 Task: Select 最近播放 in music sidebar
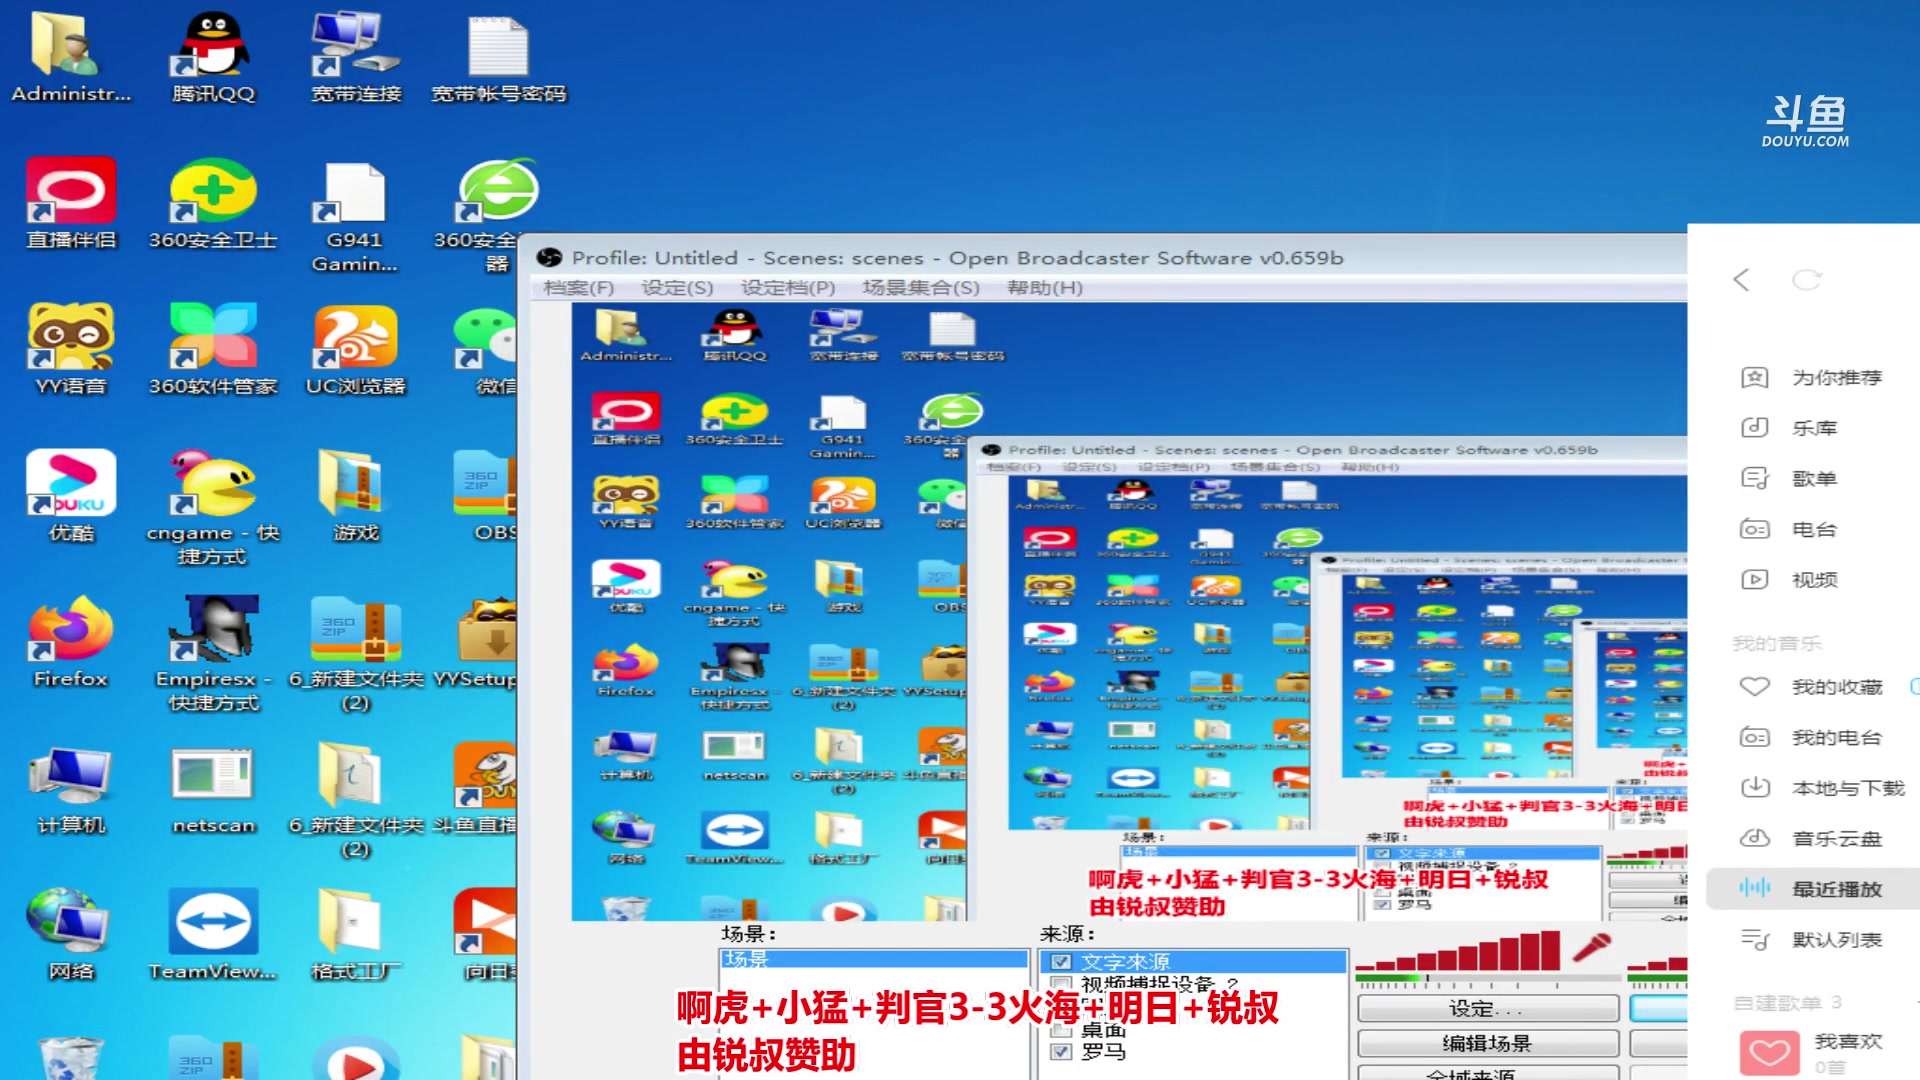[1812, 888]
